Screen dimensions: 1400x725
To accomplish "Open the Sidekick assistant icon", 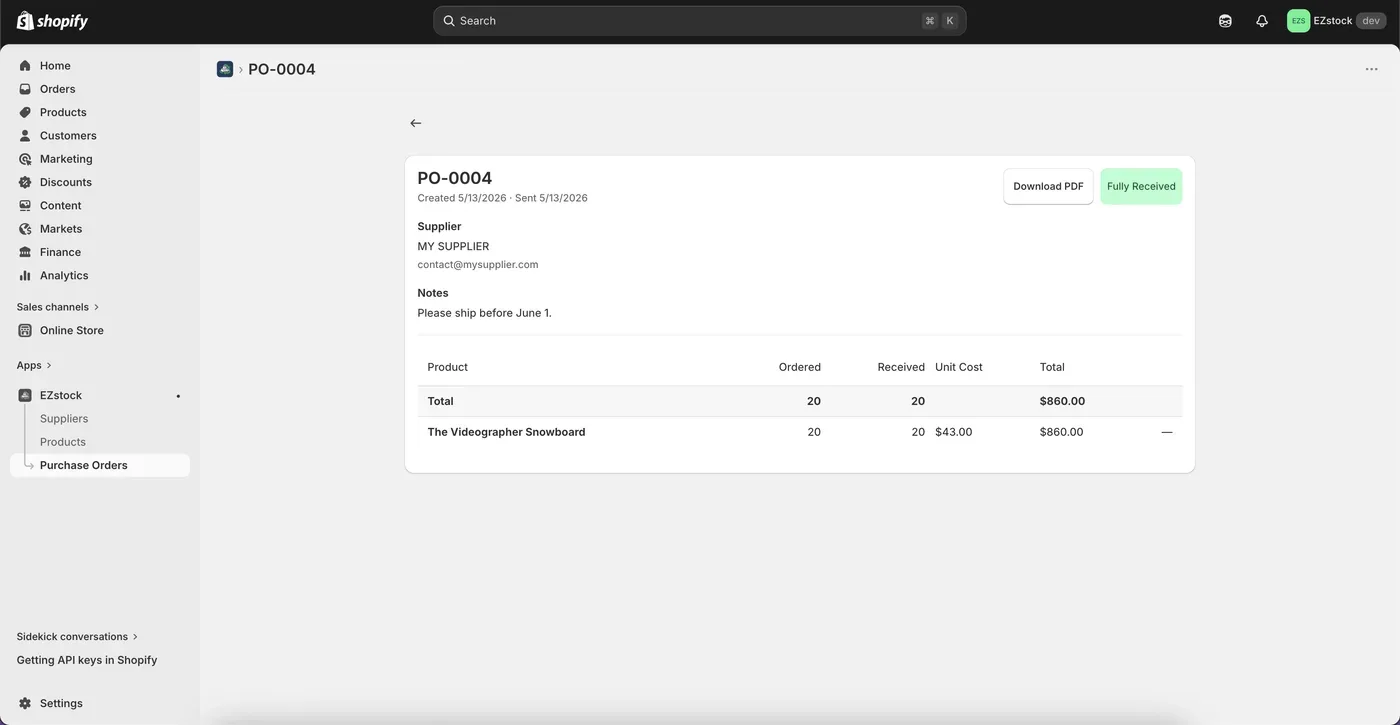I will tap(1225, 21).
